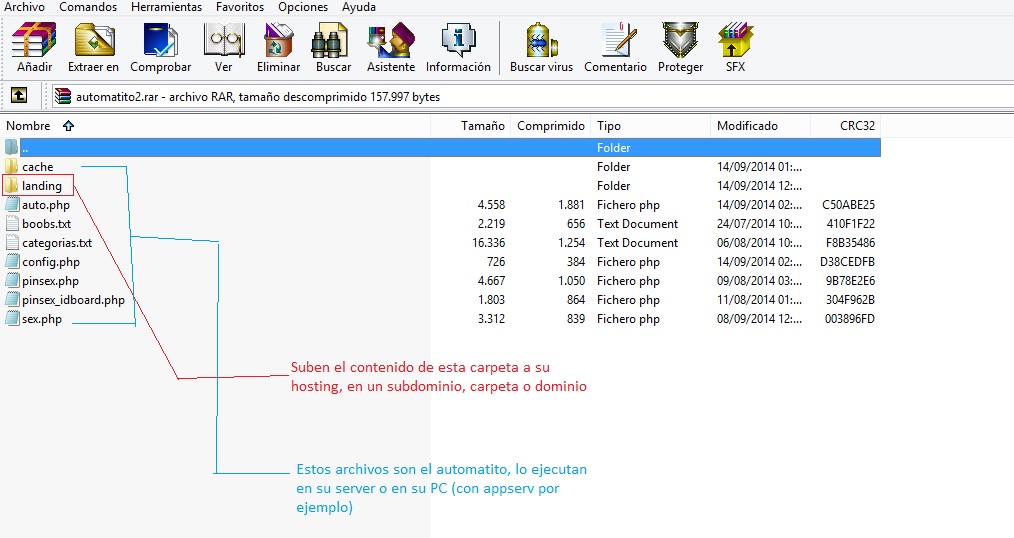The width and height of the screenshot is (1014, 538).
Task: Click the pinsex_idboard.php file icon
Action: tap(12, 299)
